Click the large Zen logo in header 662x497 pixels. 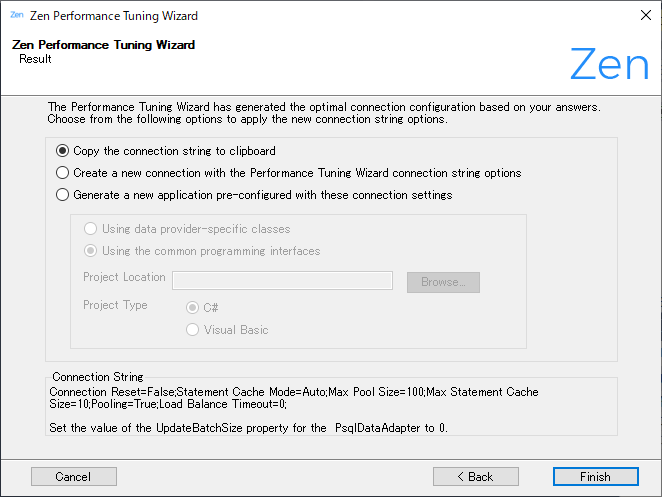608,64
